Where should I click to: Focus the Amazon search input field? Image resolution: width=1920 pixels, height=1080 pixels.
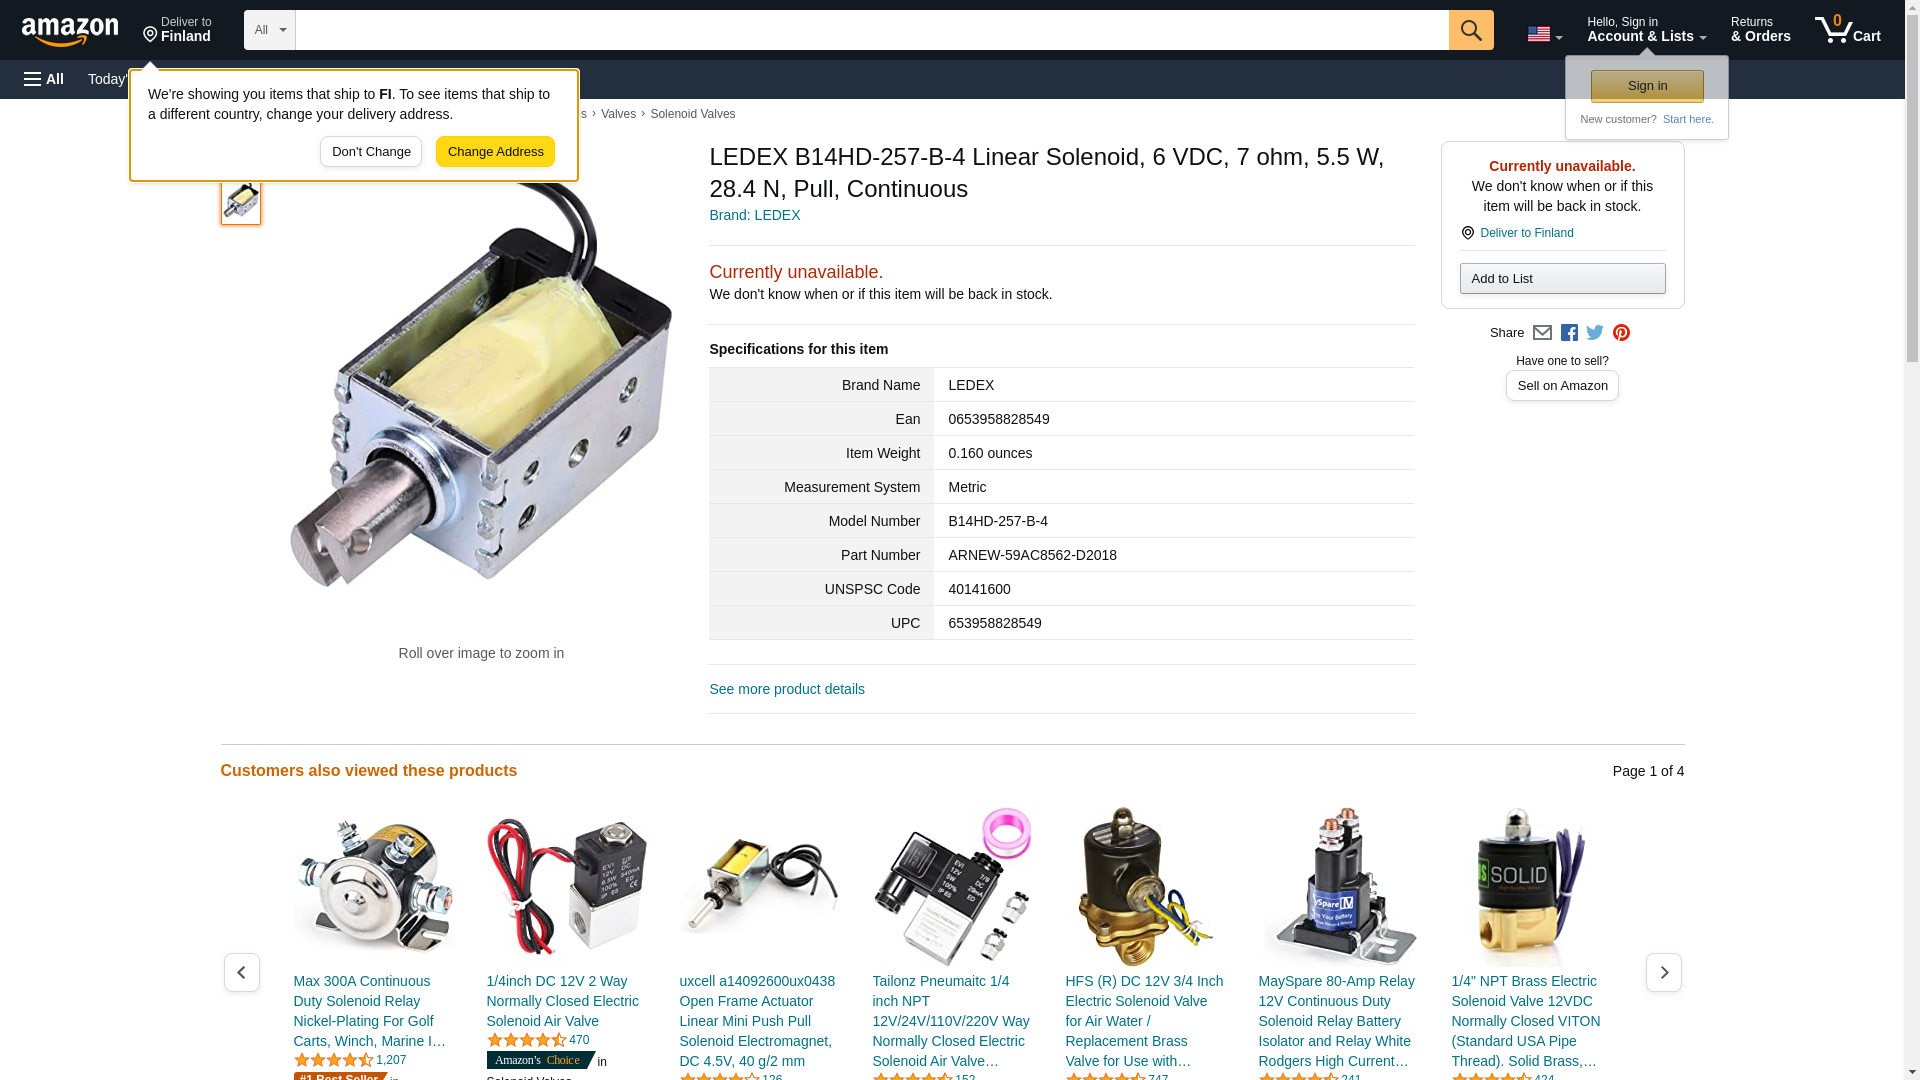pos(872,30)
